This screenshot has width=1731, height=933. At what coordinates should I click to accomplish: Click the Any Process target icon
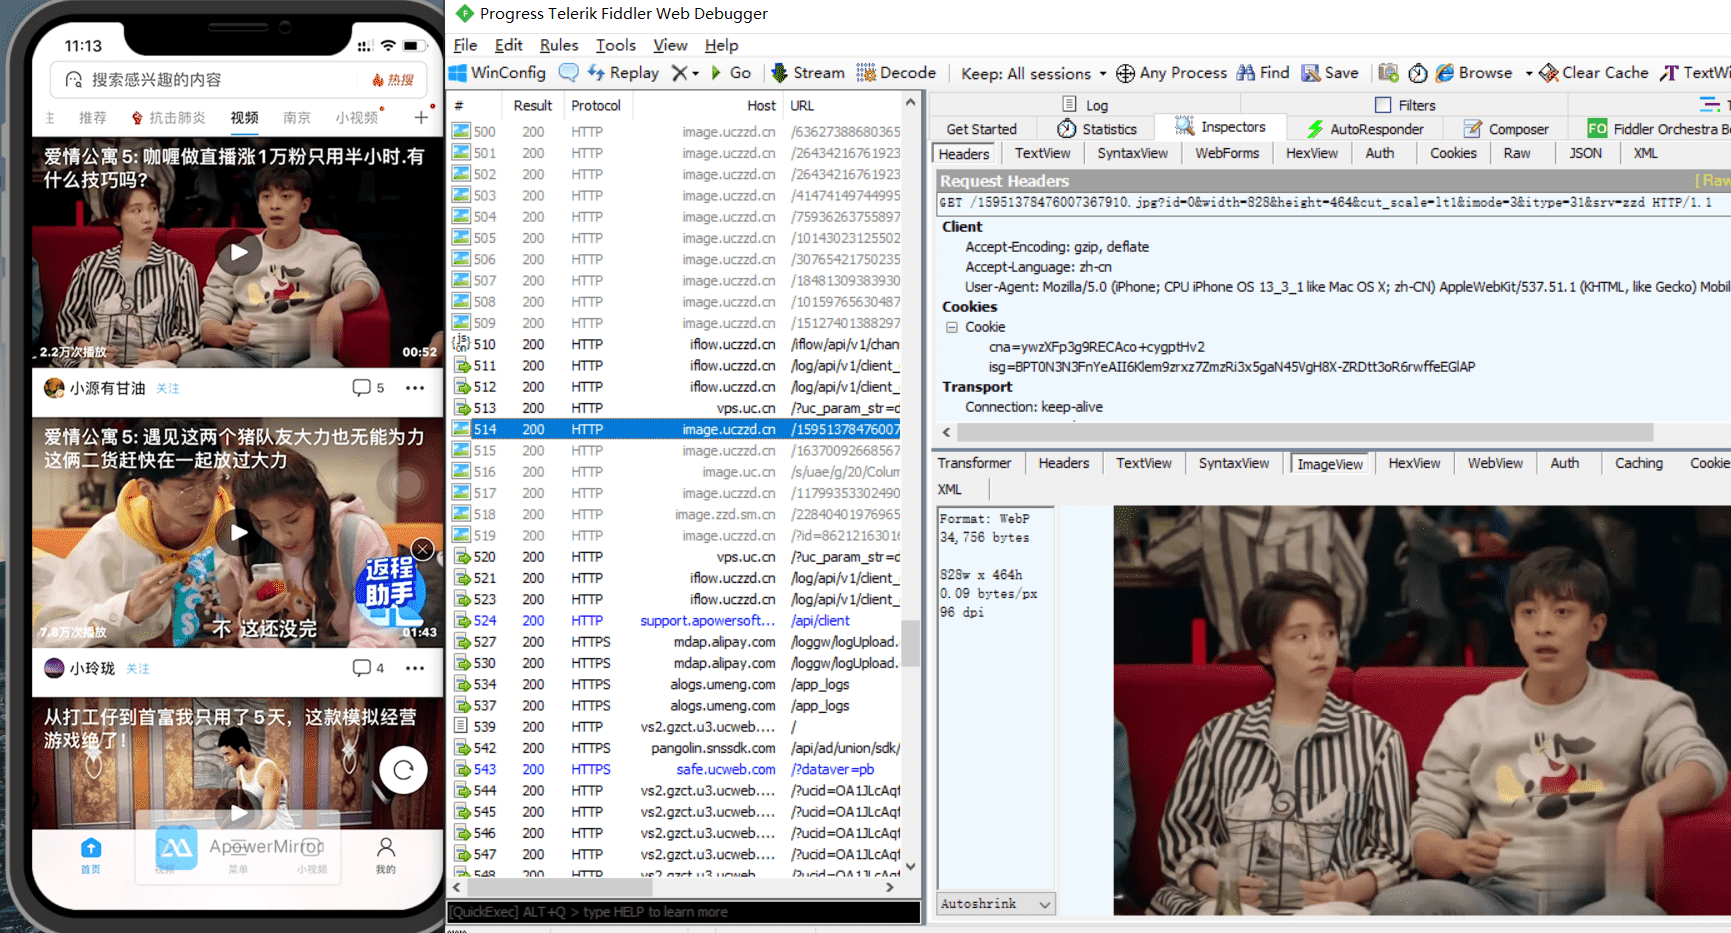(x=1125, y=73)
